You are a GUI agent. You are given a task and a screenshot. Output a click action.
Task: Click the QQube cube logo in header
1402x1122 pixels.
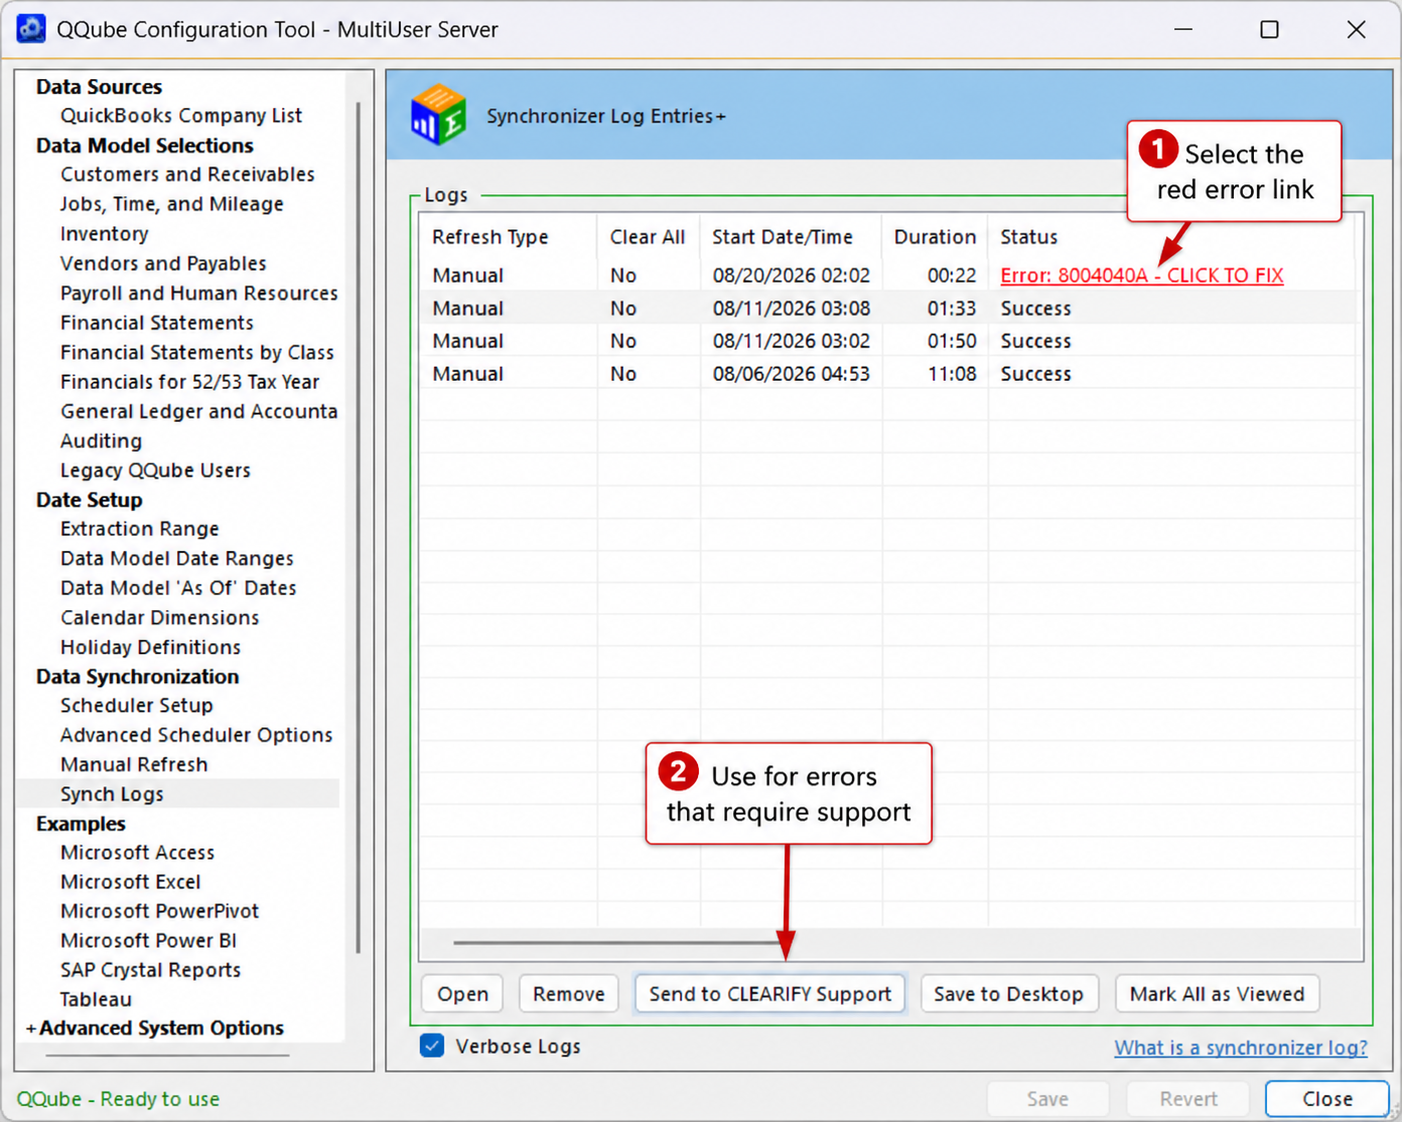[438, 115]
